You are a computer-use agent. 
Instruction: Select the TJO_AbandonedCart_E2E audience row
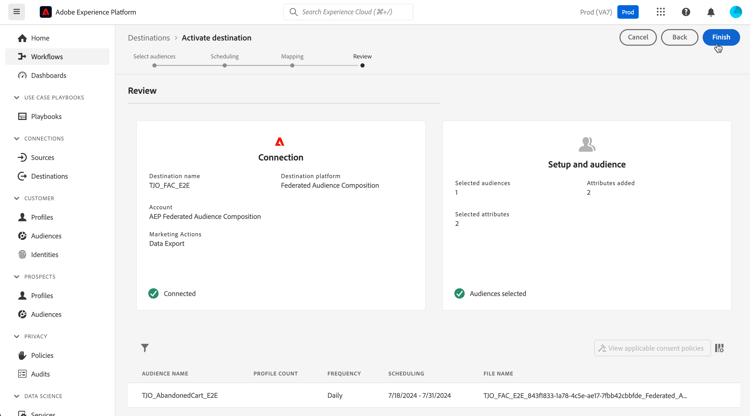(x=434, y=395)
